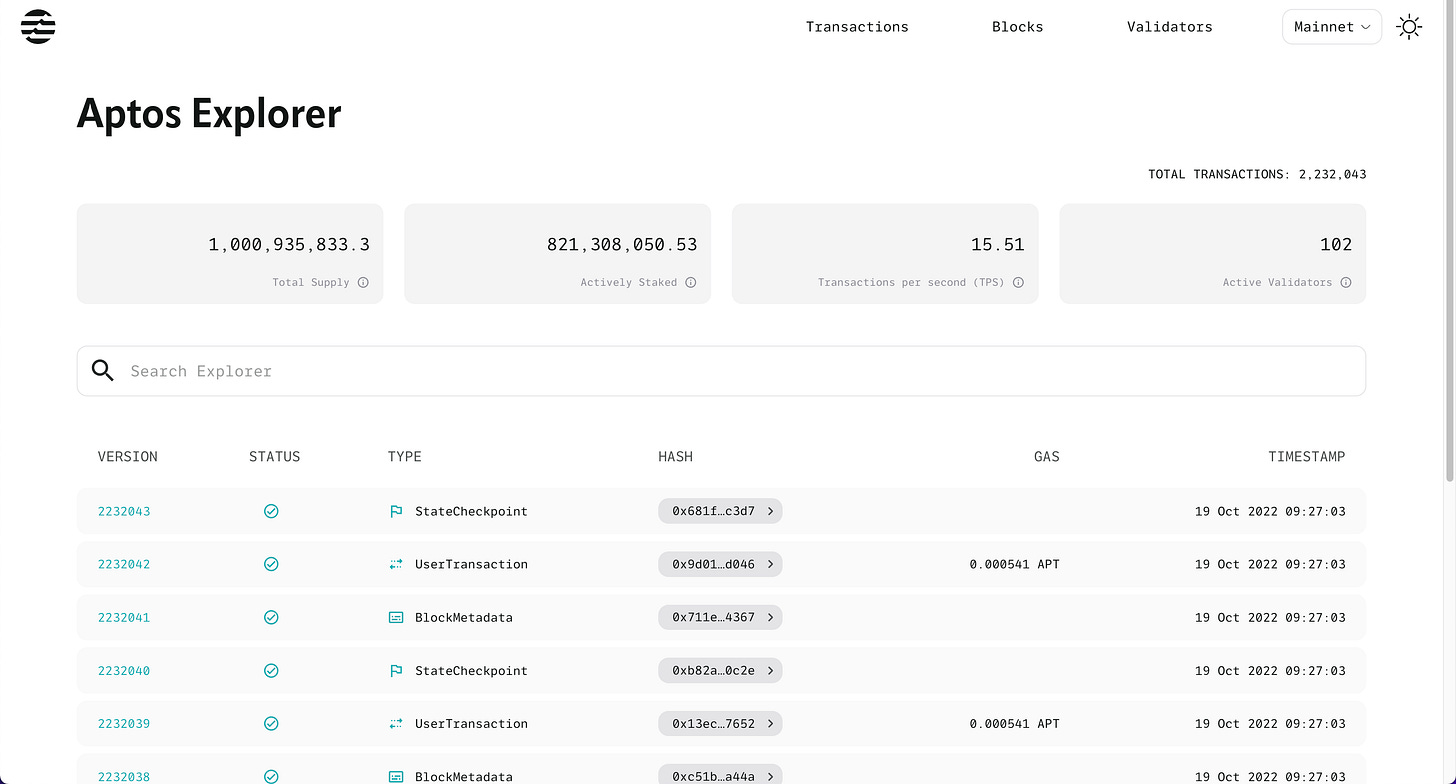Click StateCheckpoint flag icon in row 2232040

pyautogui.click(x=396, y=671)
